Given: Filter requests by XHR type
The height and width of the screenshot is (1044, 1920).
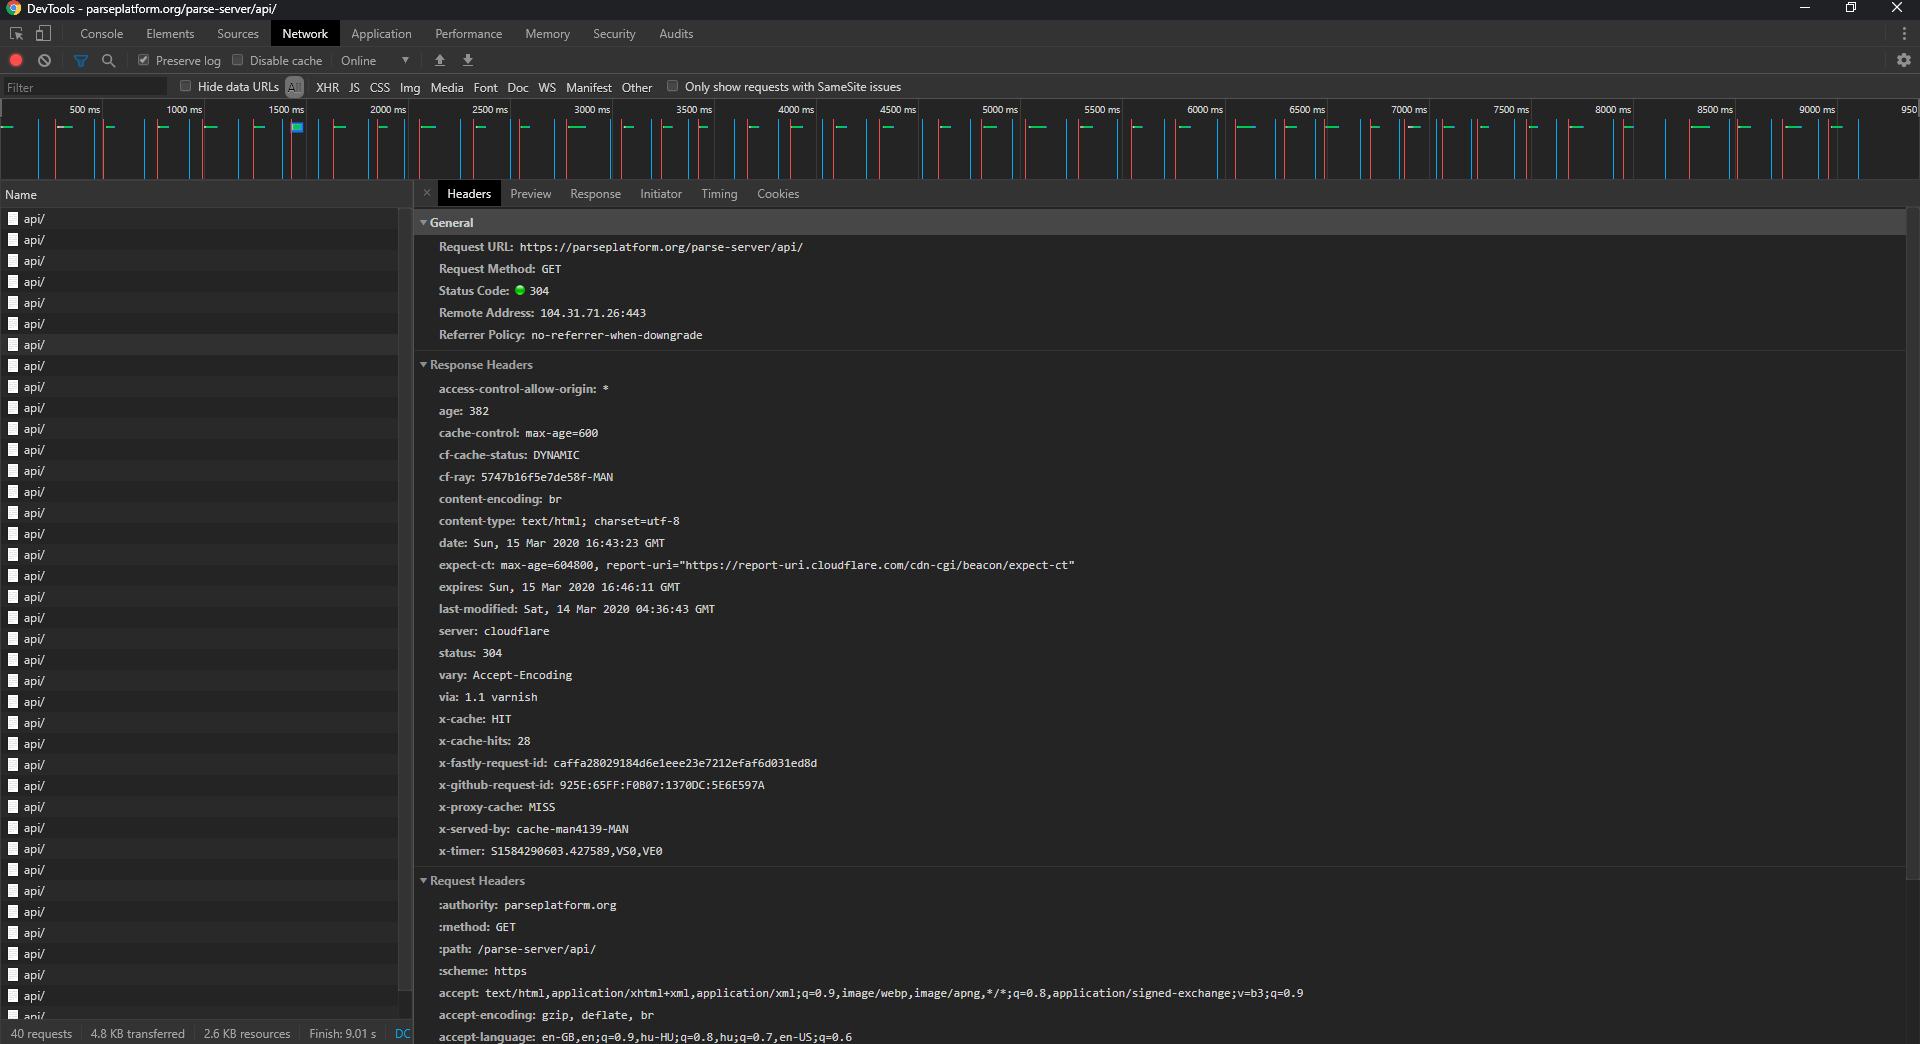Looking at the screenshot, I should tap(327, 87).
